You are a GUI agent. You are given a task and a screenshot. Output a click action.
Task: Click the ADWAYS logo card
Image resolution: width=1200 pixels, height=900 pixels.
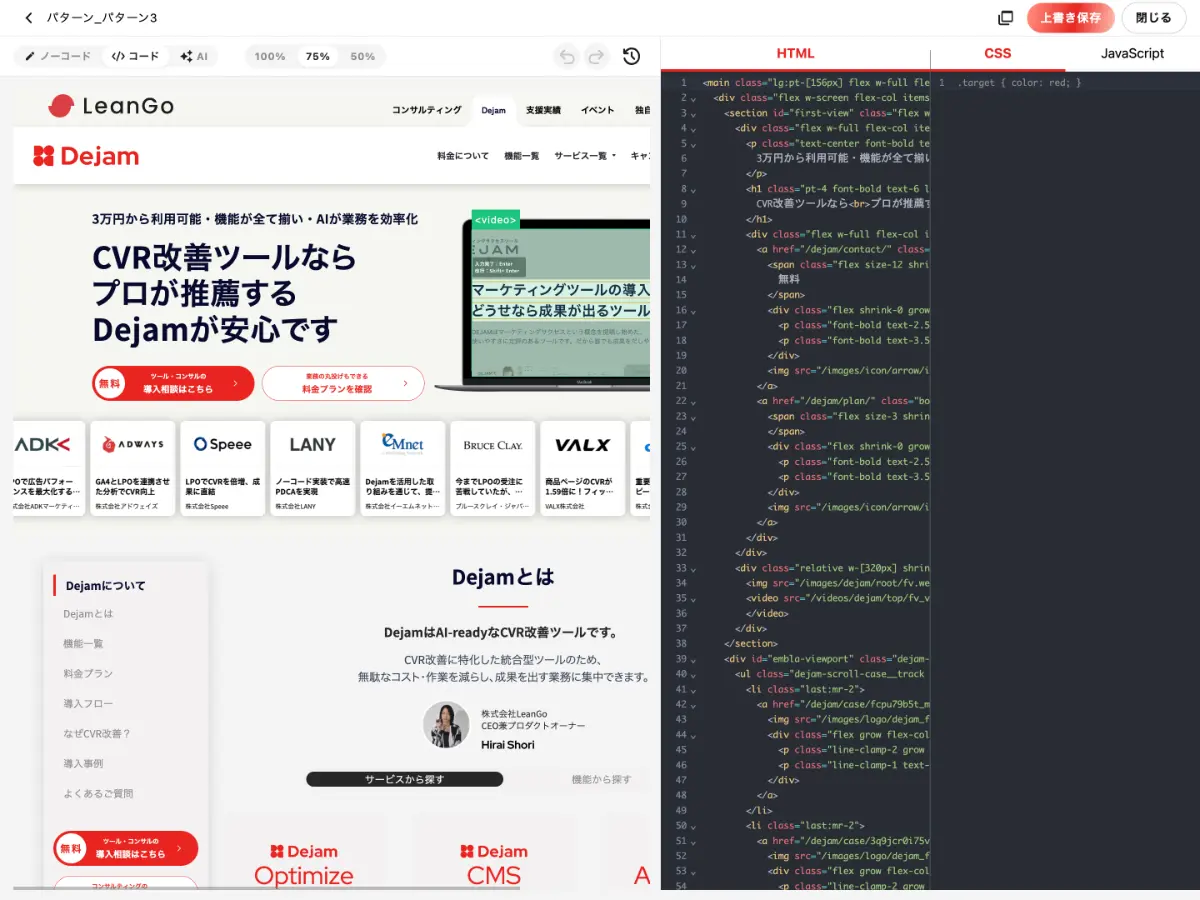click(133, 468)
